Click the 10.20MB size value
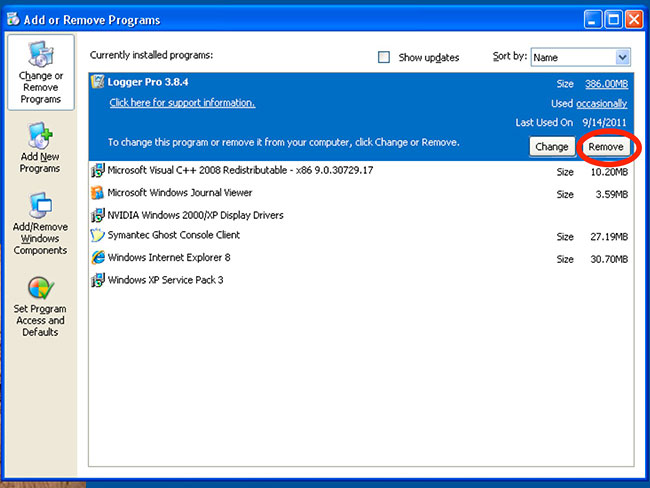Viewport: 650px width, 488px height. tap(609, 172)
